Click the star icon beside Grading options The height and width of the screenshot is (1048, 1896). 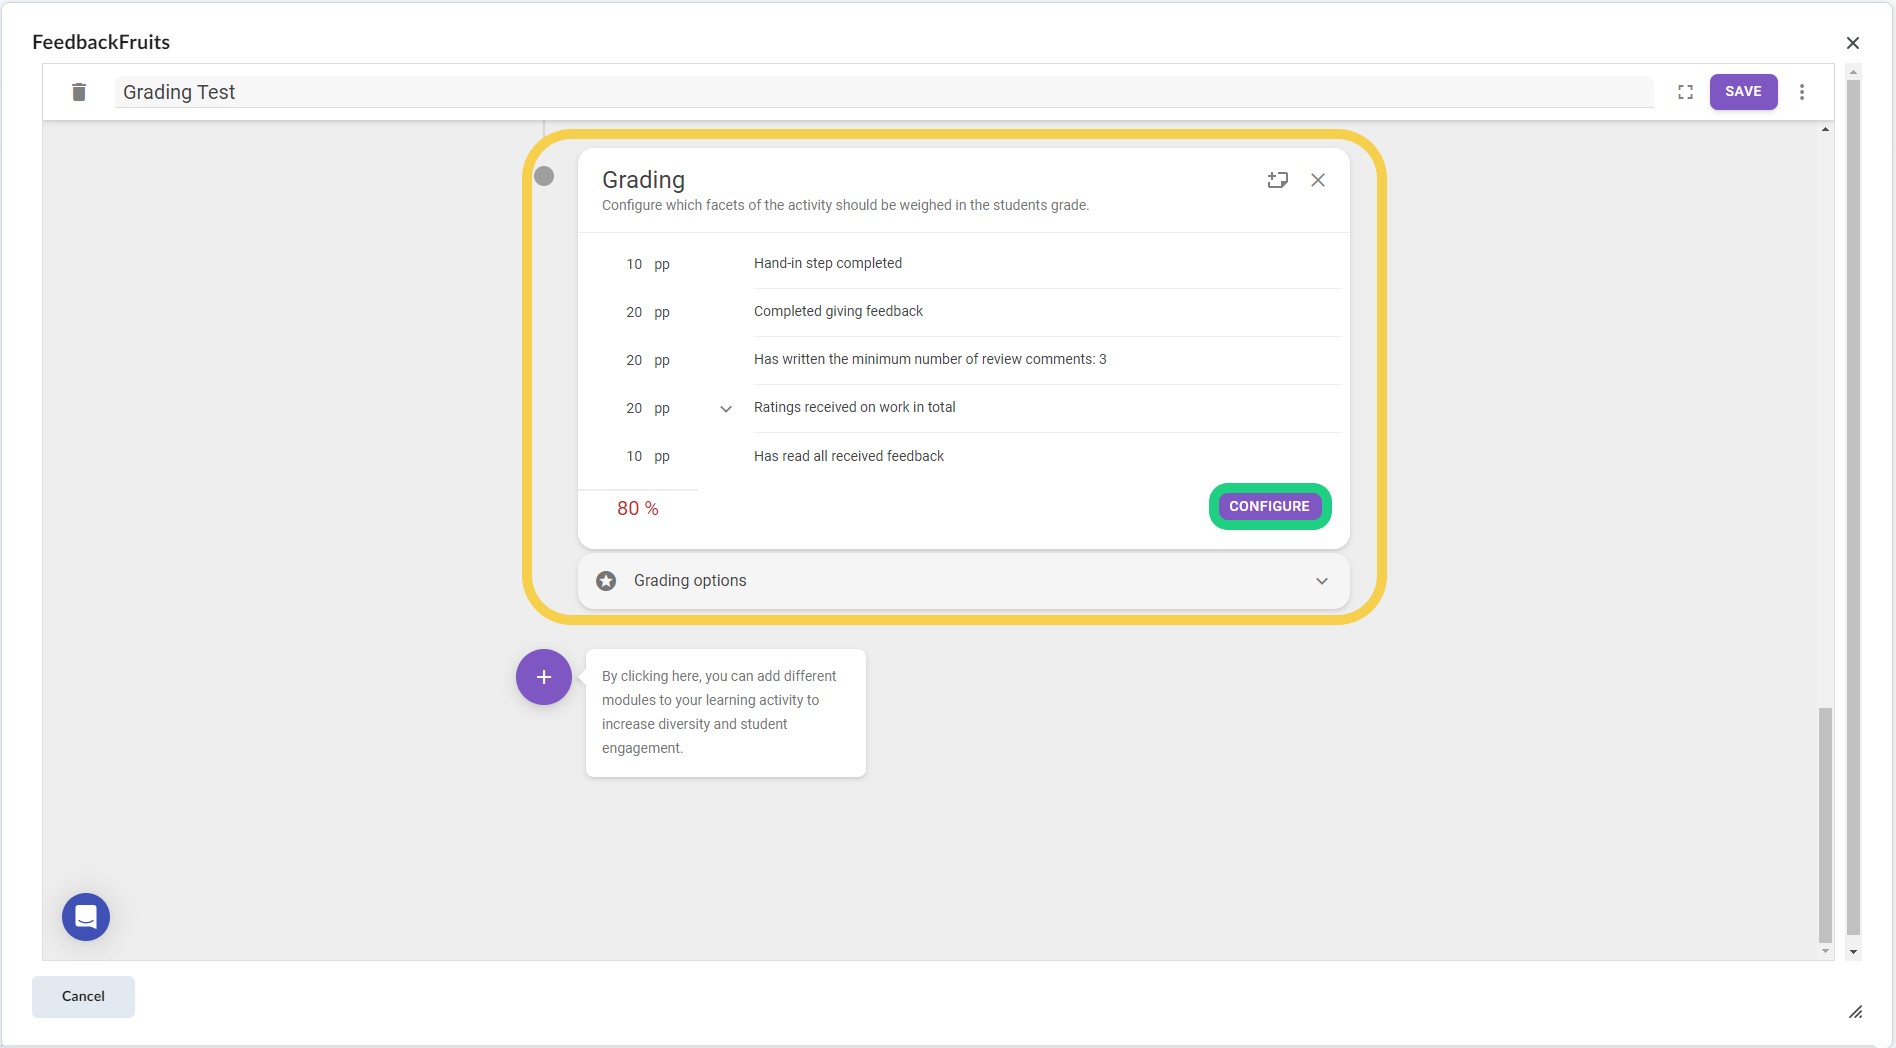[606, 581]
